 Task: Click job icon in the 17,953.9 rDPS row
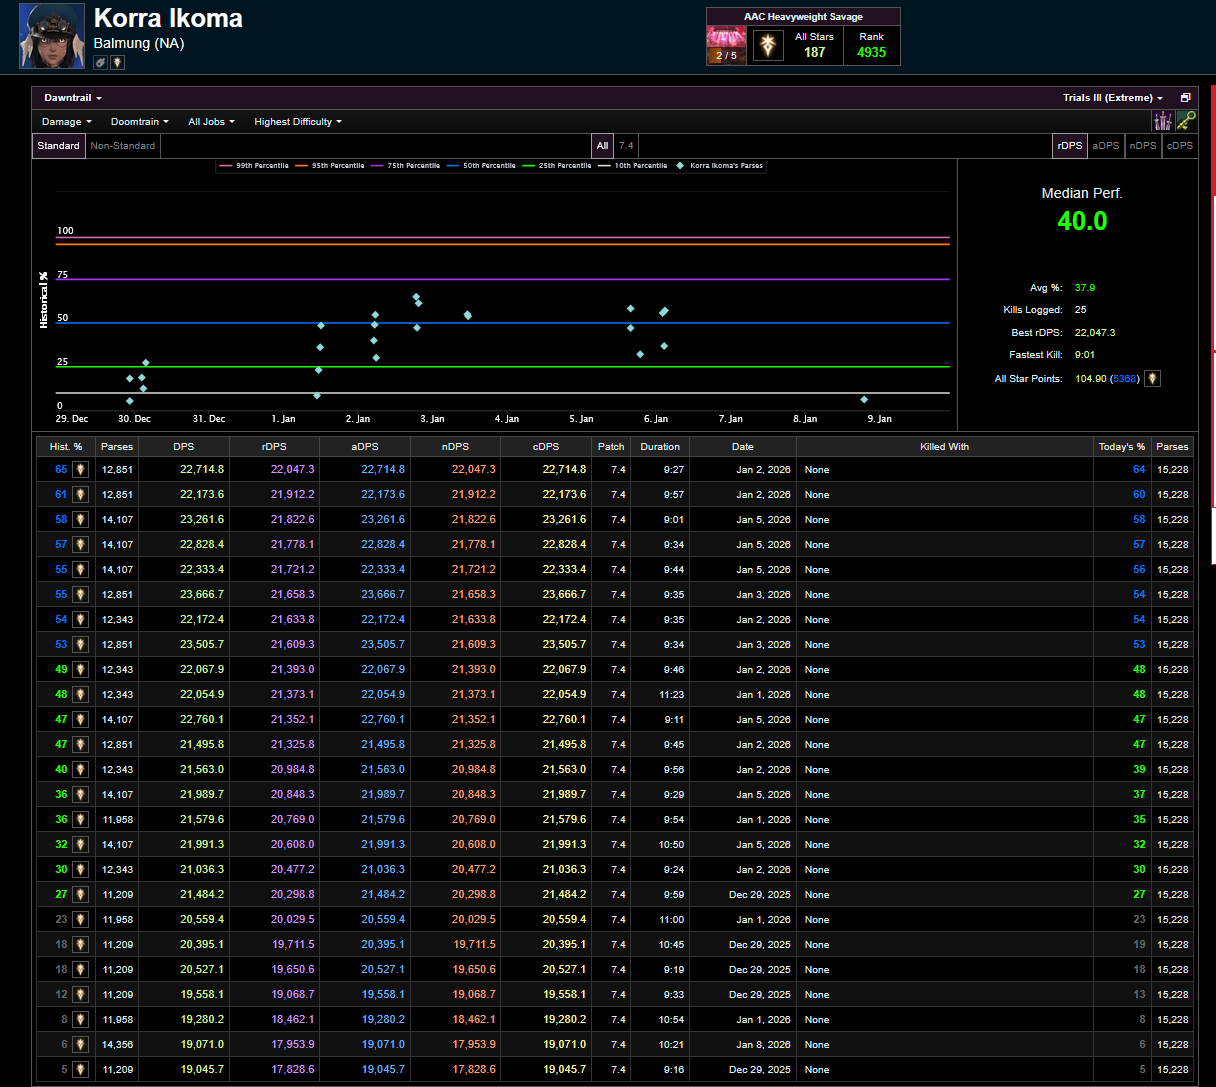tap(80, 1044)
